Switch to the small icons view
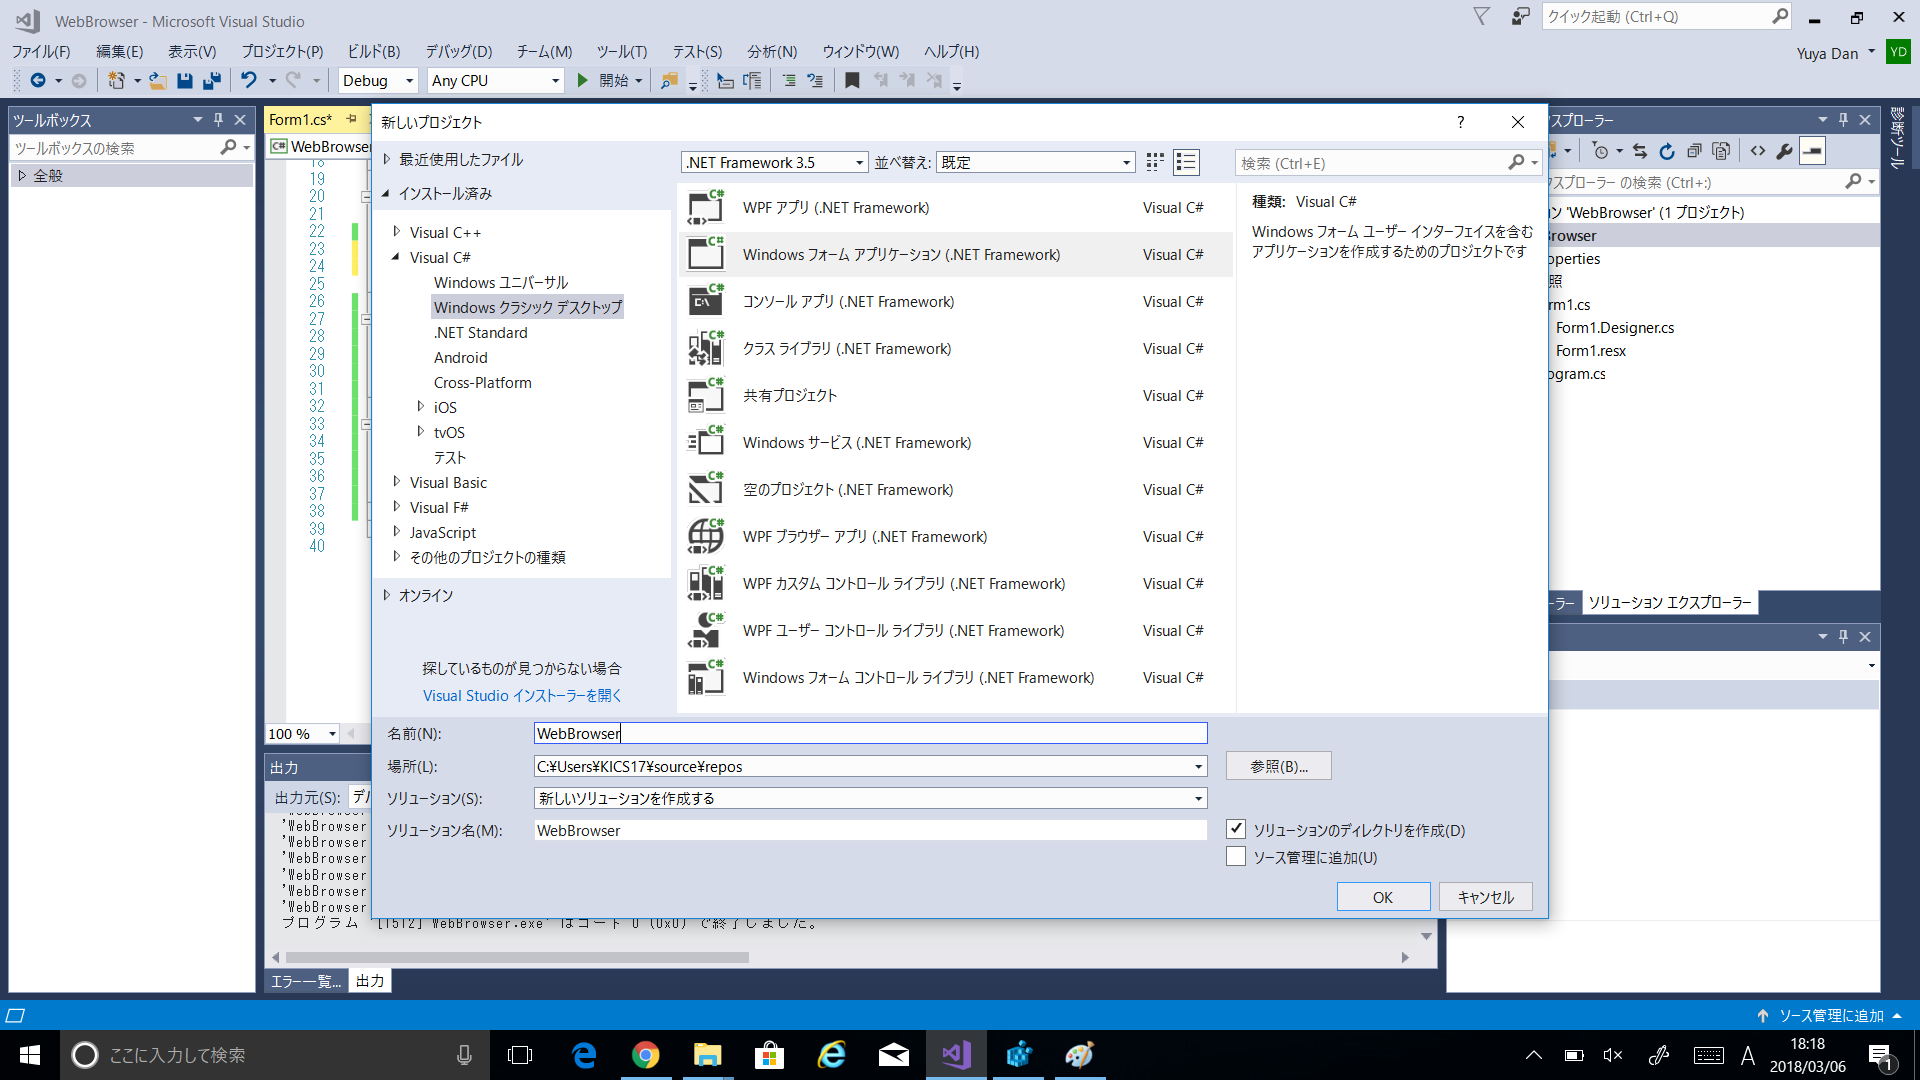 coord(1155,162)
